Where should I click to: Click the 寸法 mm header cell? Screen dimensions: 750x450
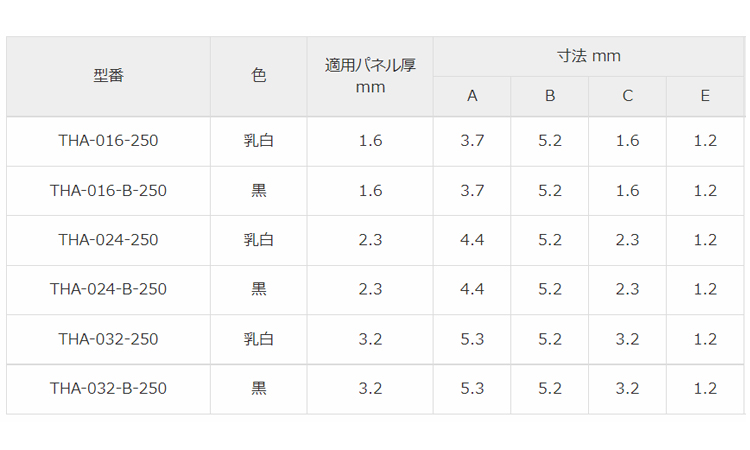588,56
